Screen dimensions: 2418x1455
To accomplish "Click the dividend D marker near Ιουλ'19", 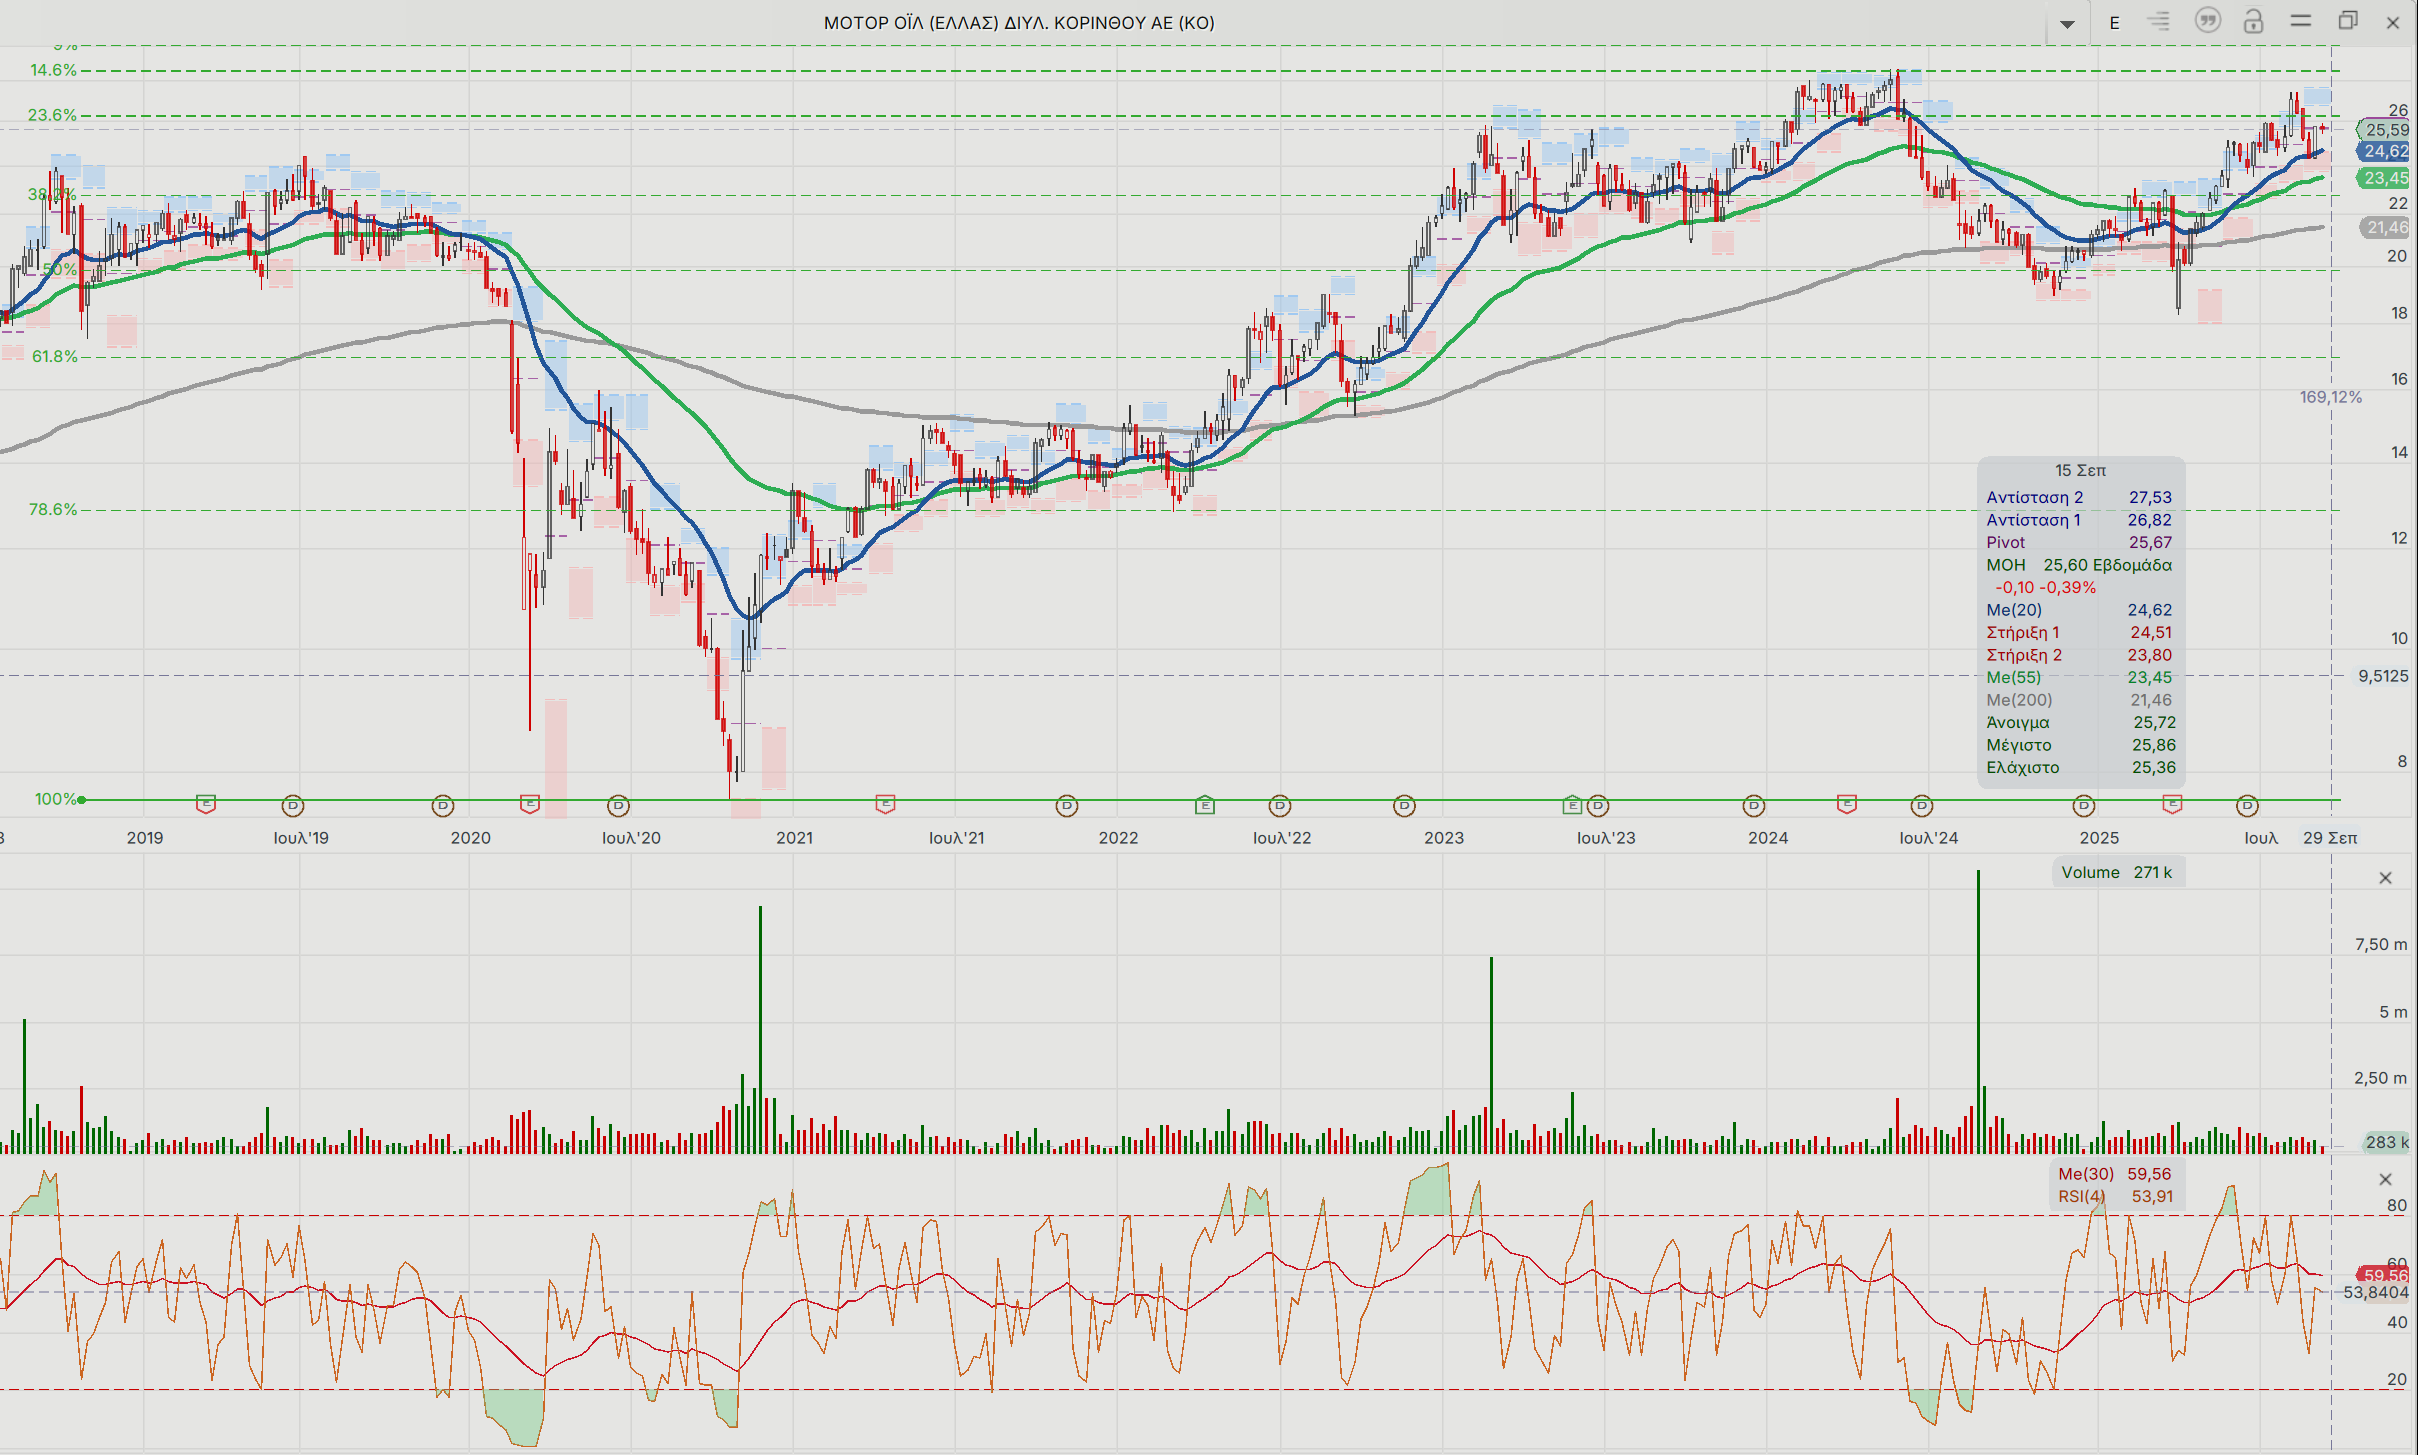I will click(293, 805).
